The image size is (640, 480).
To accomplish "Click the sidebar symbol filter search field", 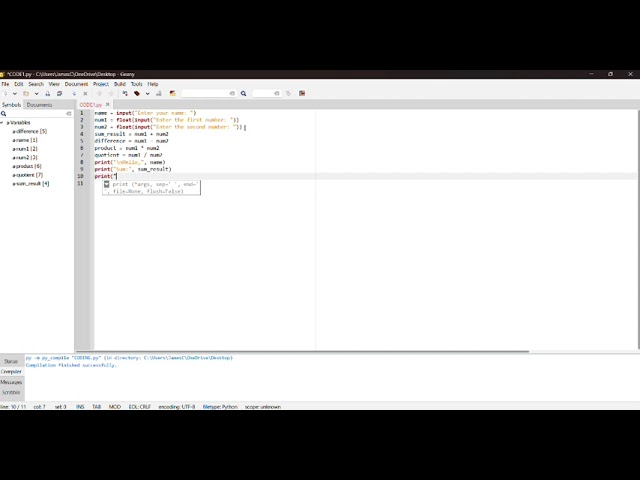I will [36, 113].
